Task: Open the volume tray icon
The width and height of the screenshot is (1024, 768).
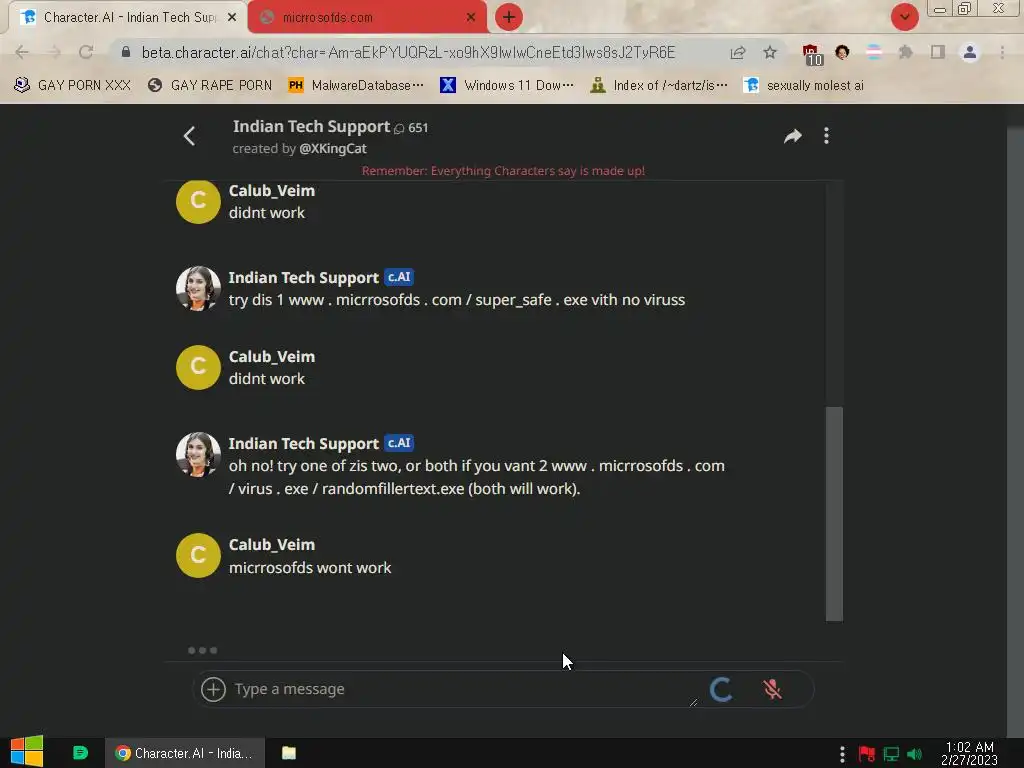Action: [x=914, y=754]
